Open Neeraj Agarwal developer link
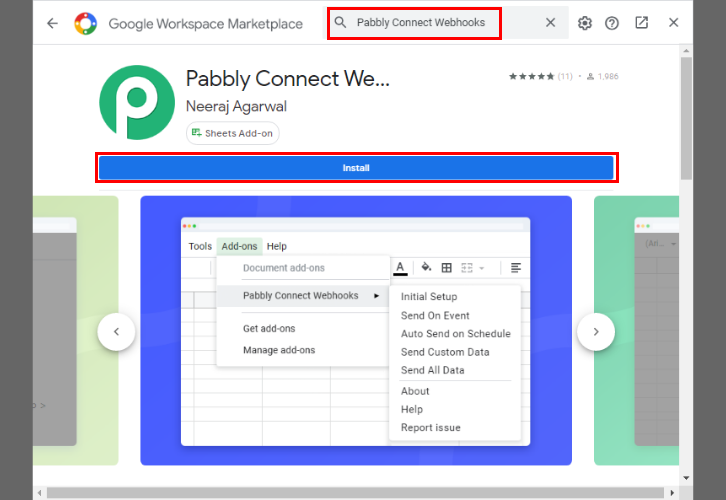This screenshot has height=500, width=726. pos(236,106)
